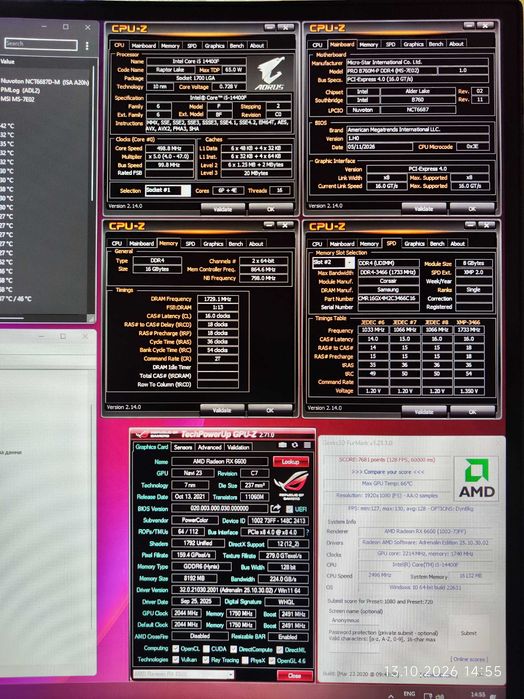Toggle Vulkan checkbox
The height and width of the screenshot is (699, 524).
click(176, 660)
